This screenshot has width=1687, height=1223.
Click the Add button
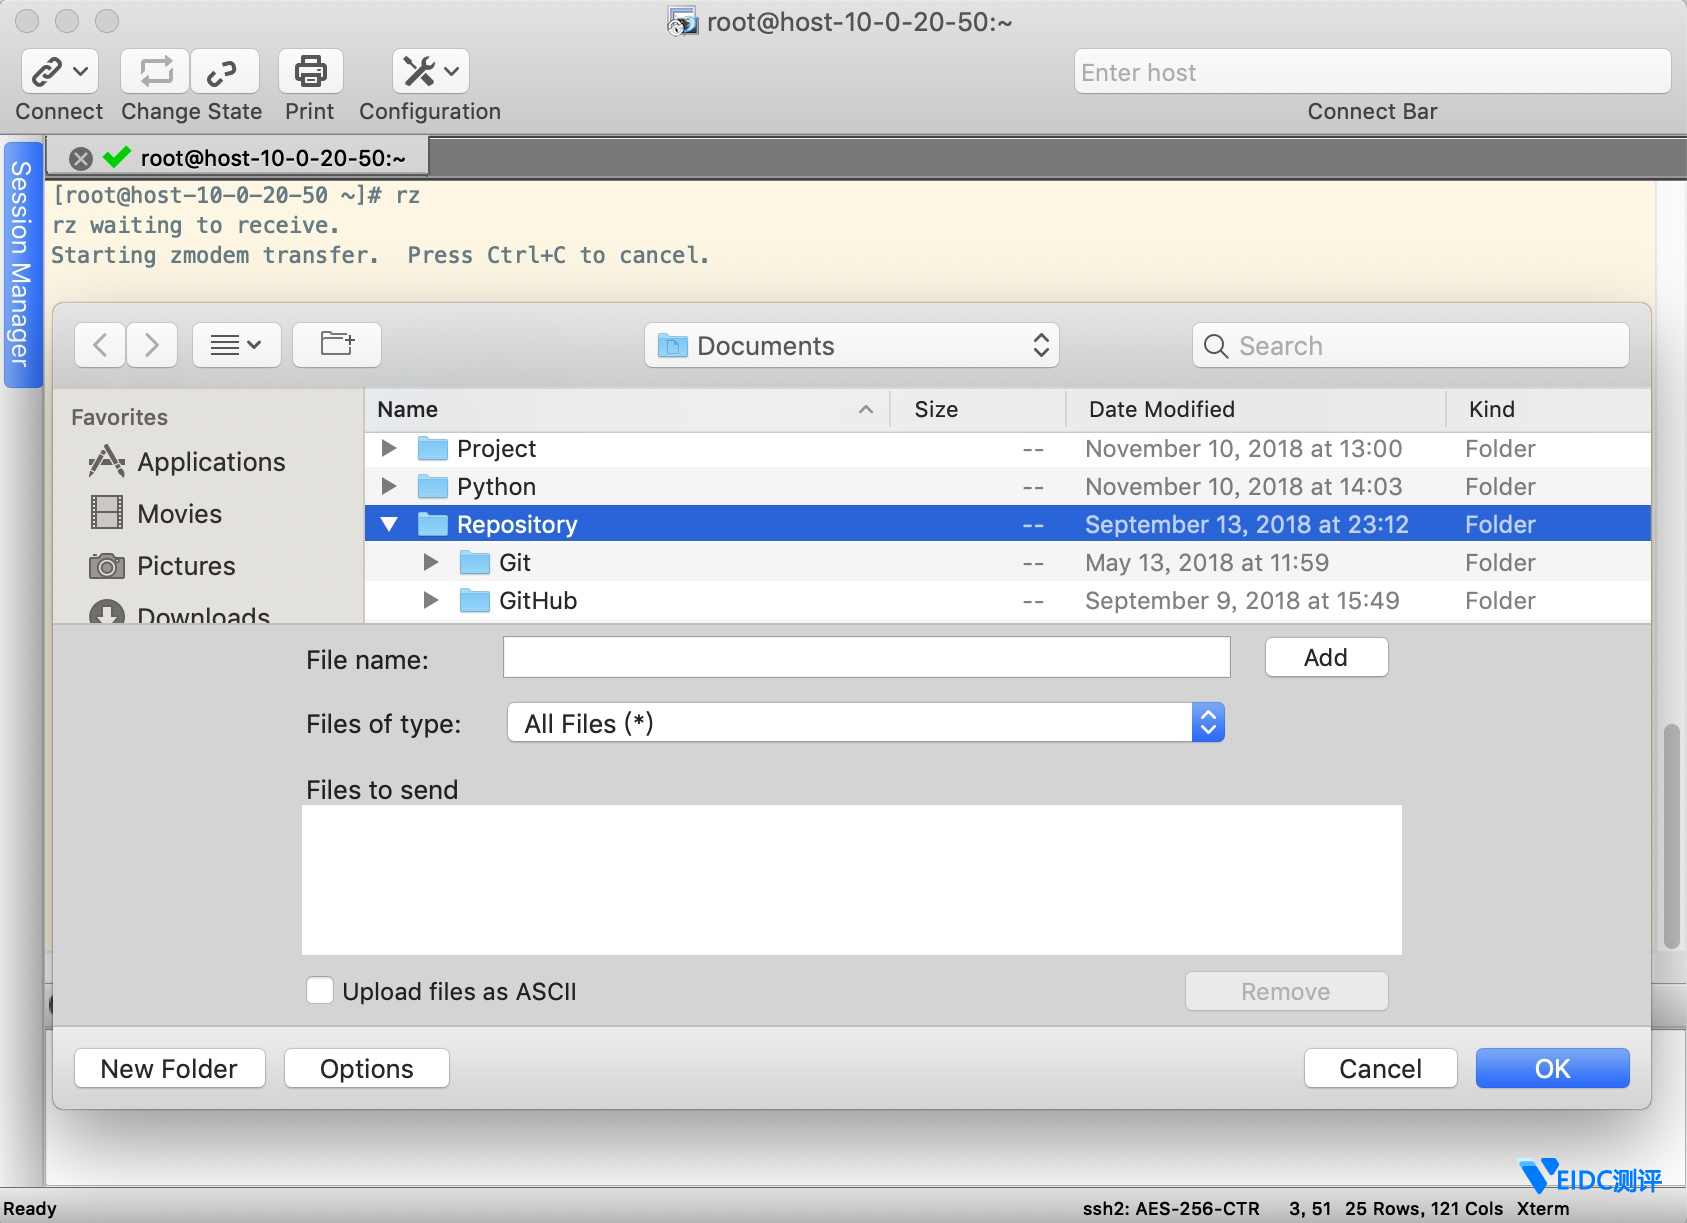click(x=1325, y=658)
